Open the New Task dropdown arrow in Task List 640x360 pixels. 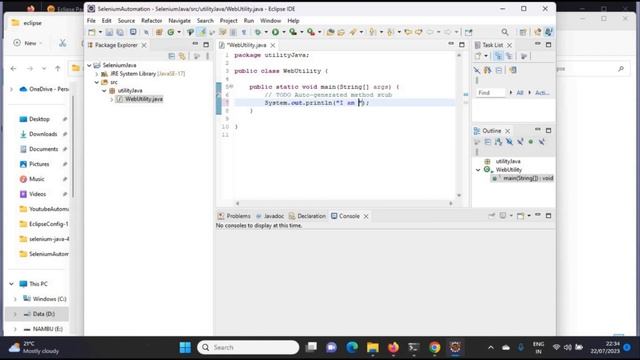[x=486, y=56]
